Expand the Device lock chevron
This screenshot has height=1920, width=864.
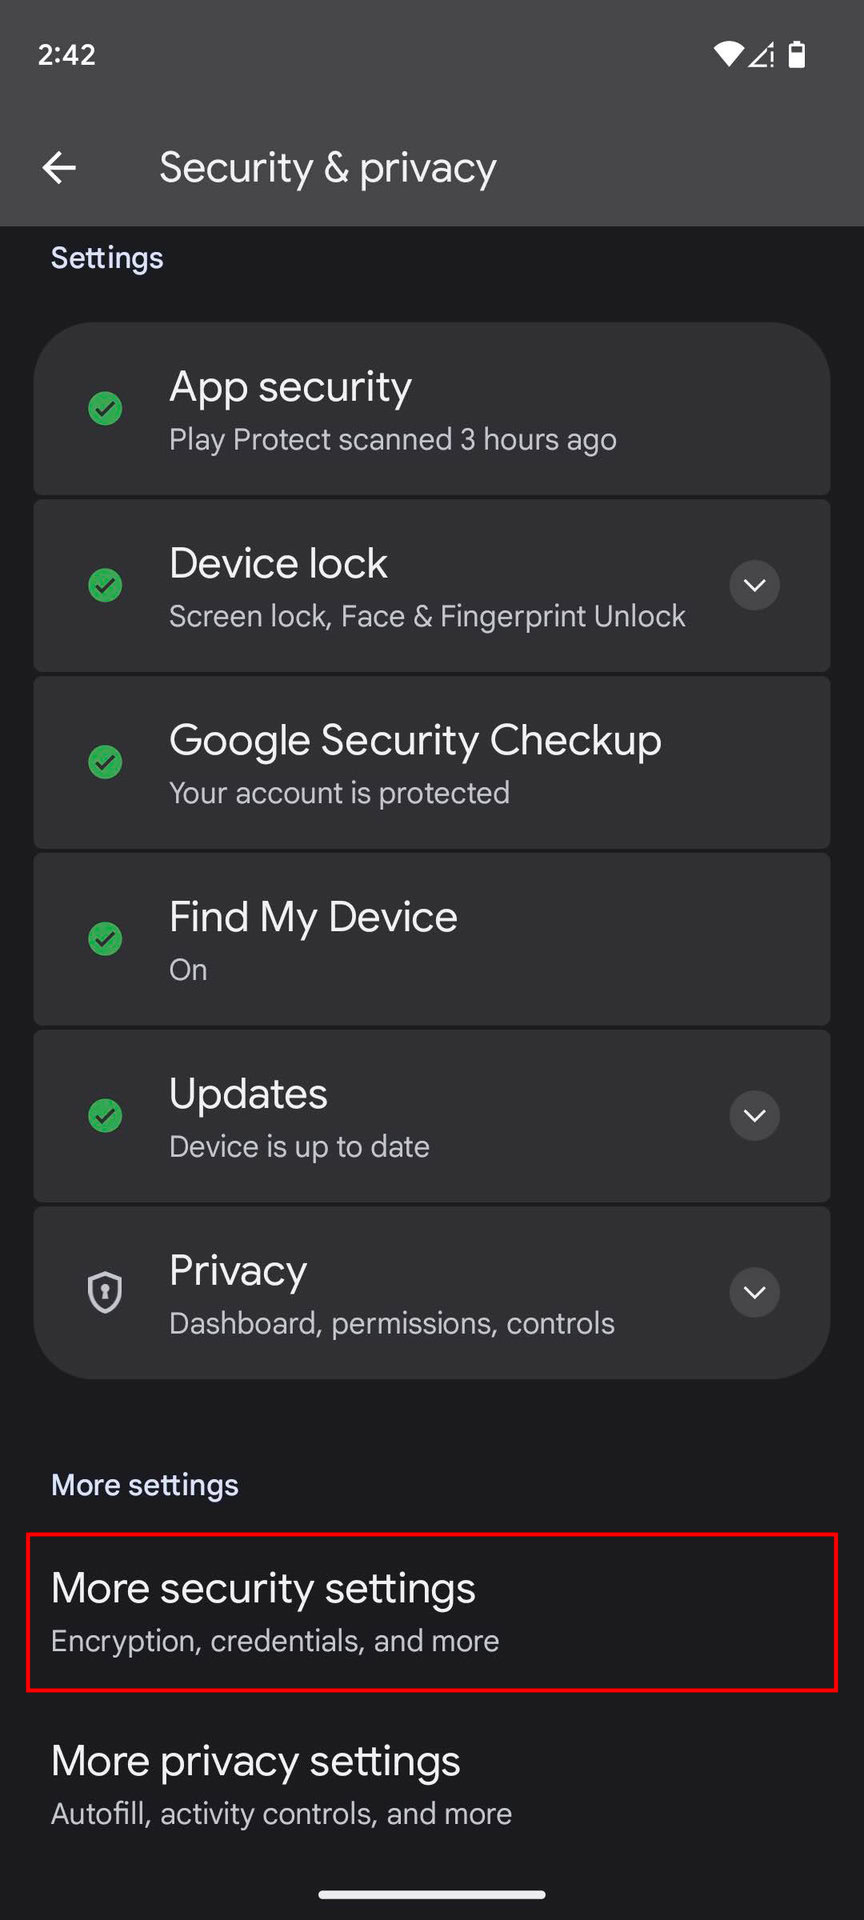(754, 585)
